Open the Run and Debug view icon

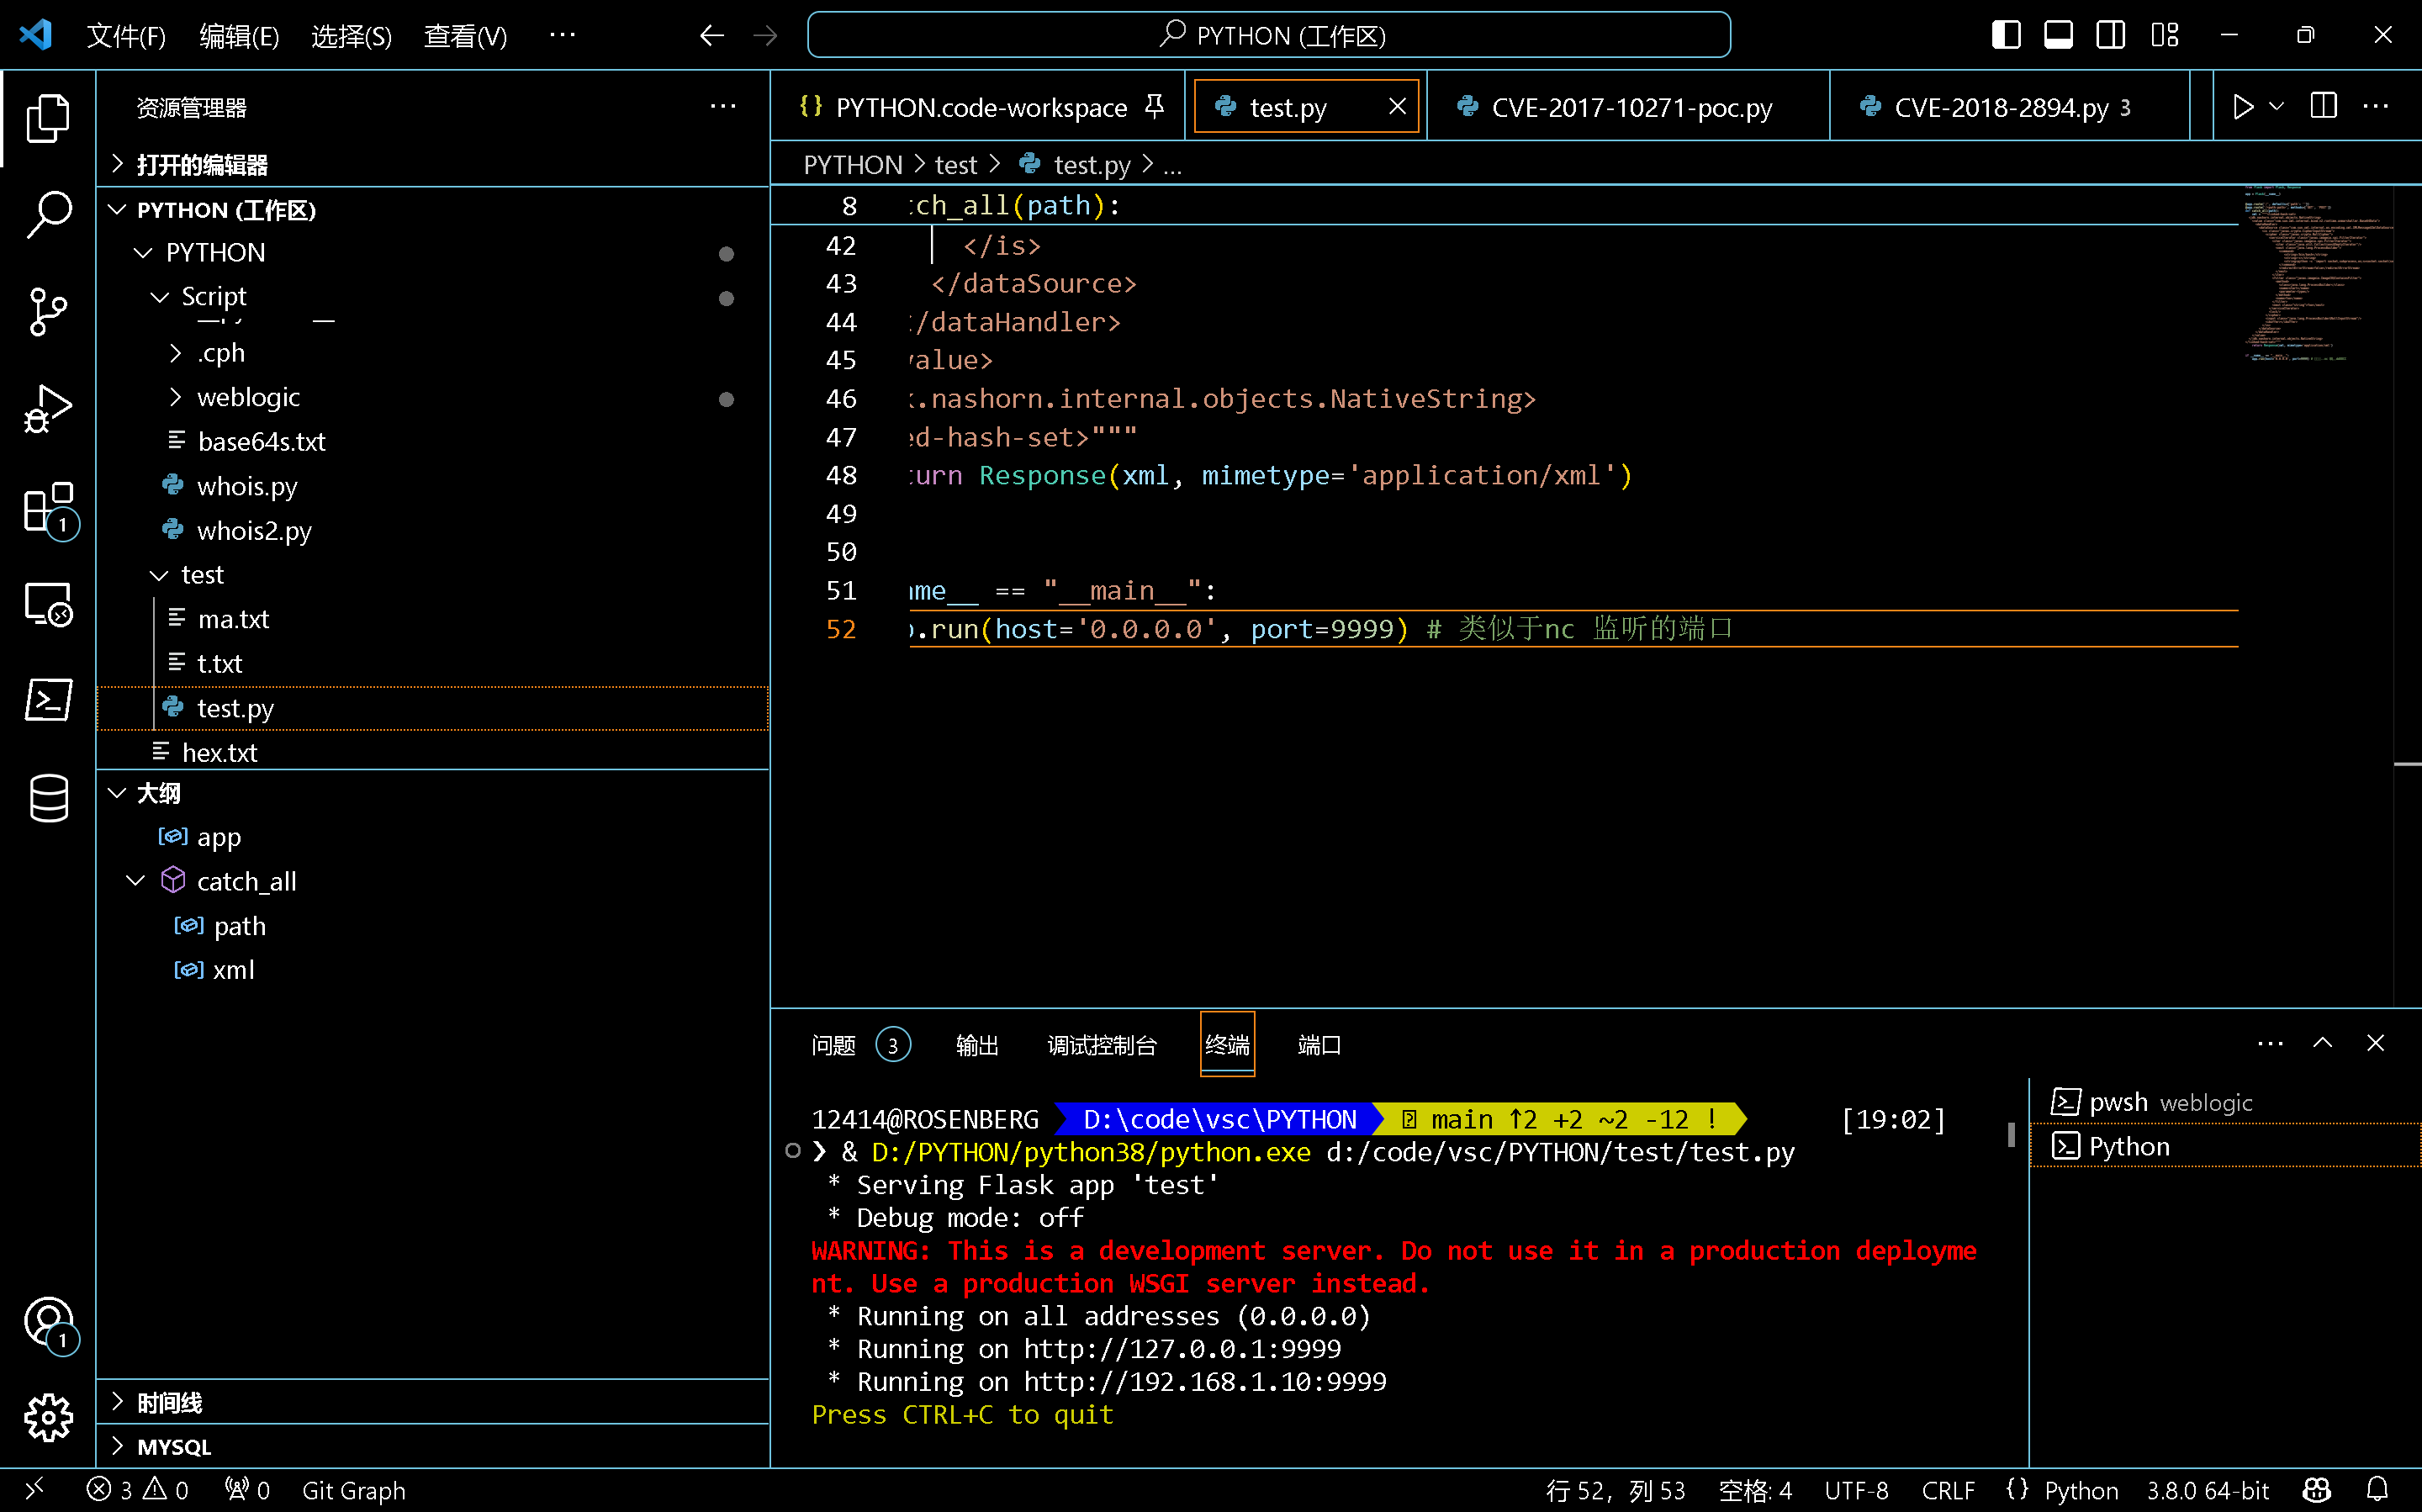pyautogui.click(x=48, y=409)
